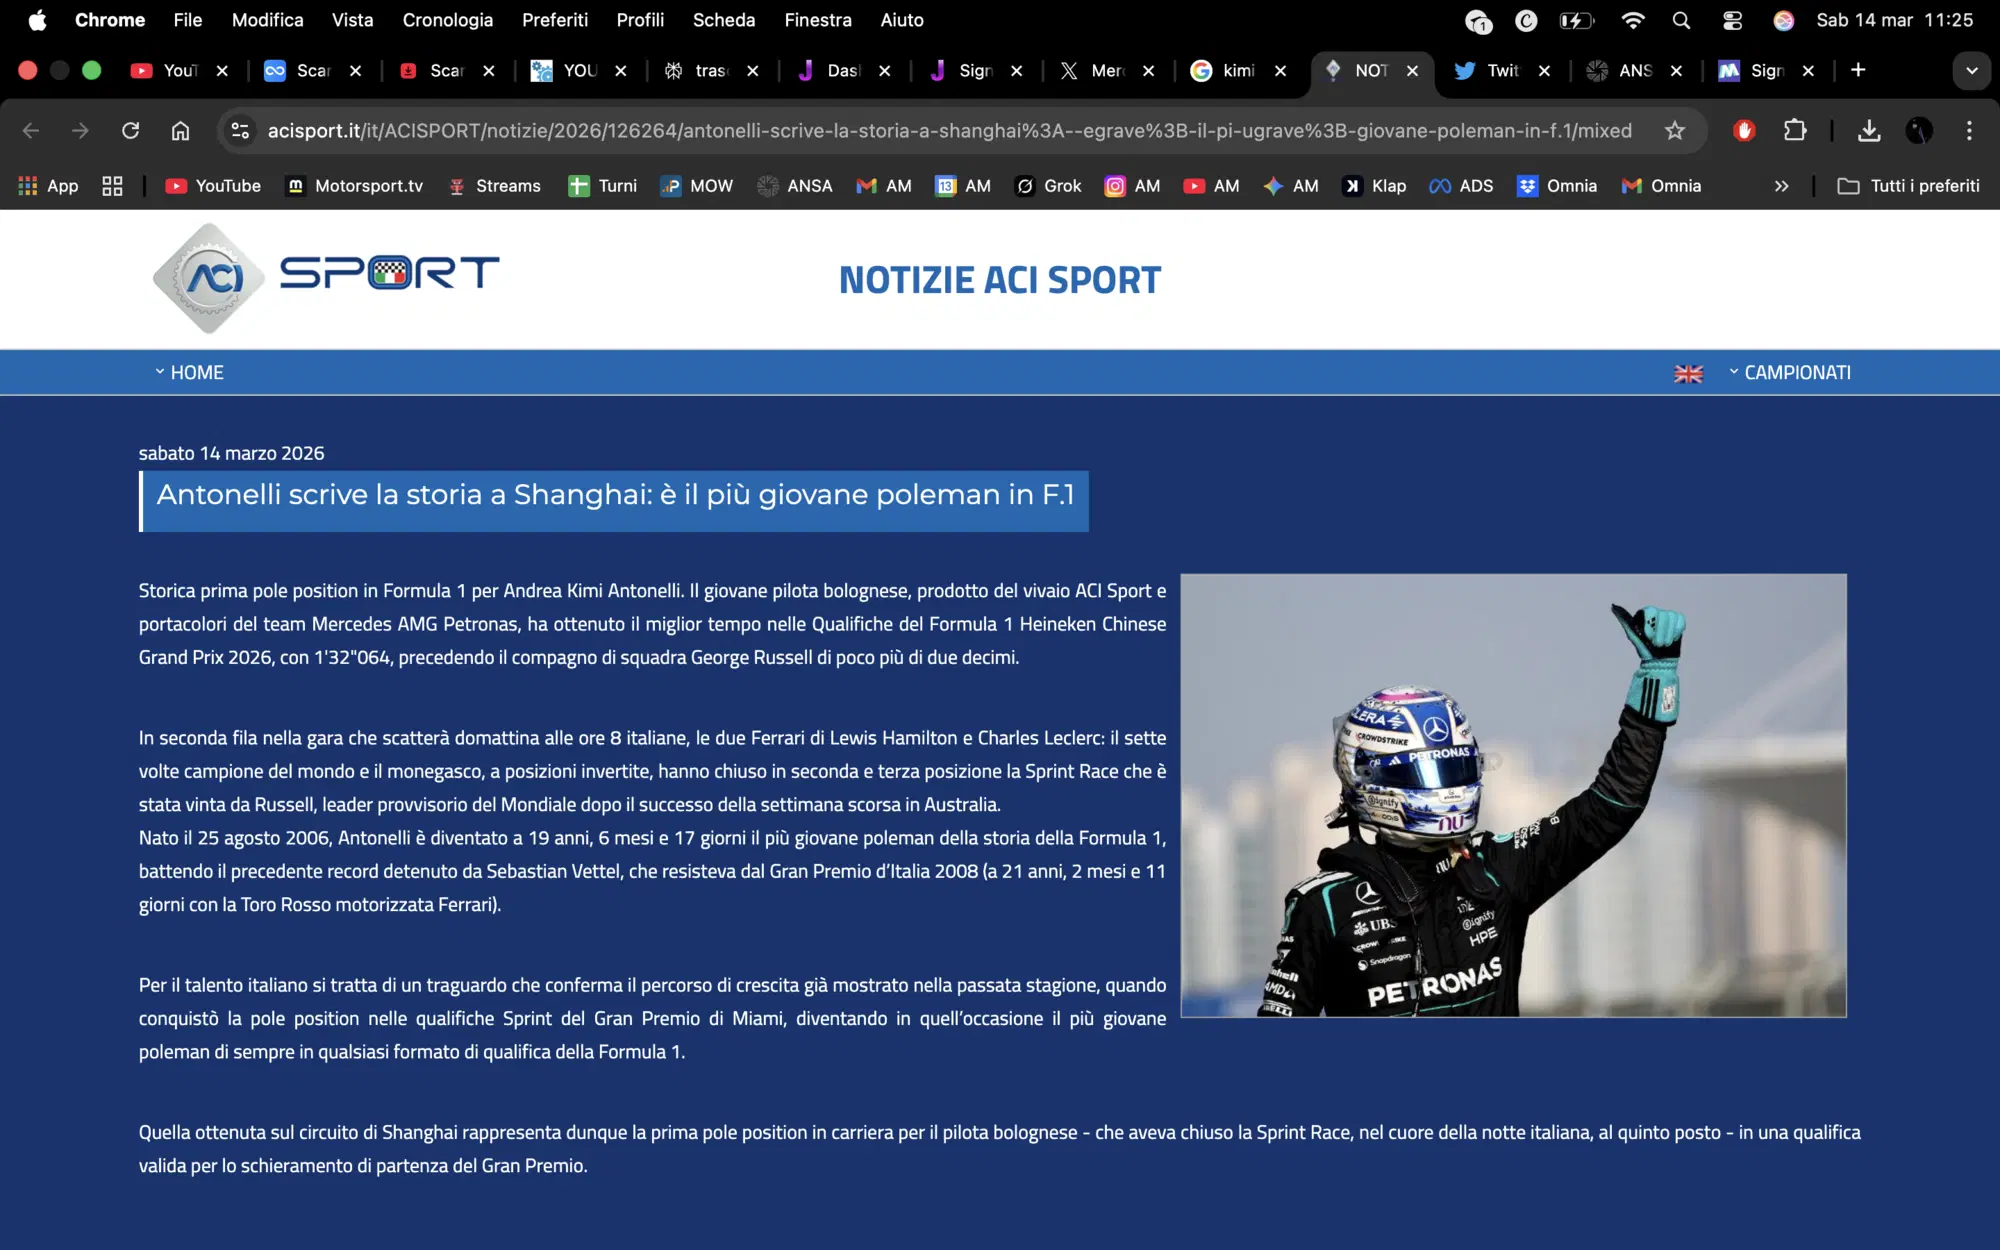The image size is (2000, 1250).
Task: Open the tab search chevron
Action: (x=1971, y=70)
